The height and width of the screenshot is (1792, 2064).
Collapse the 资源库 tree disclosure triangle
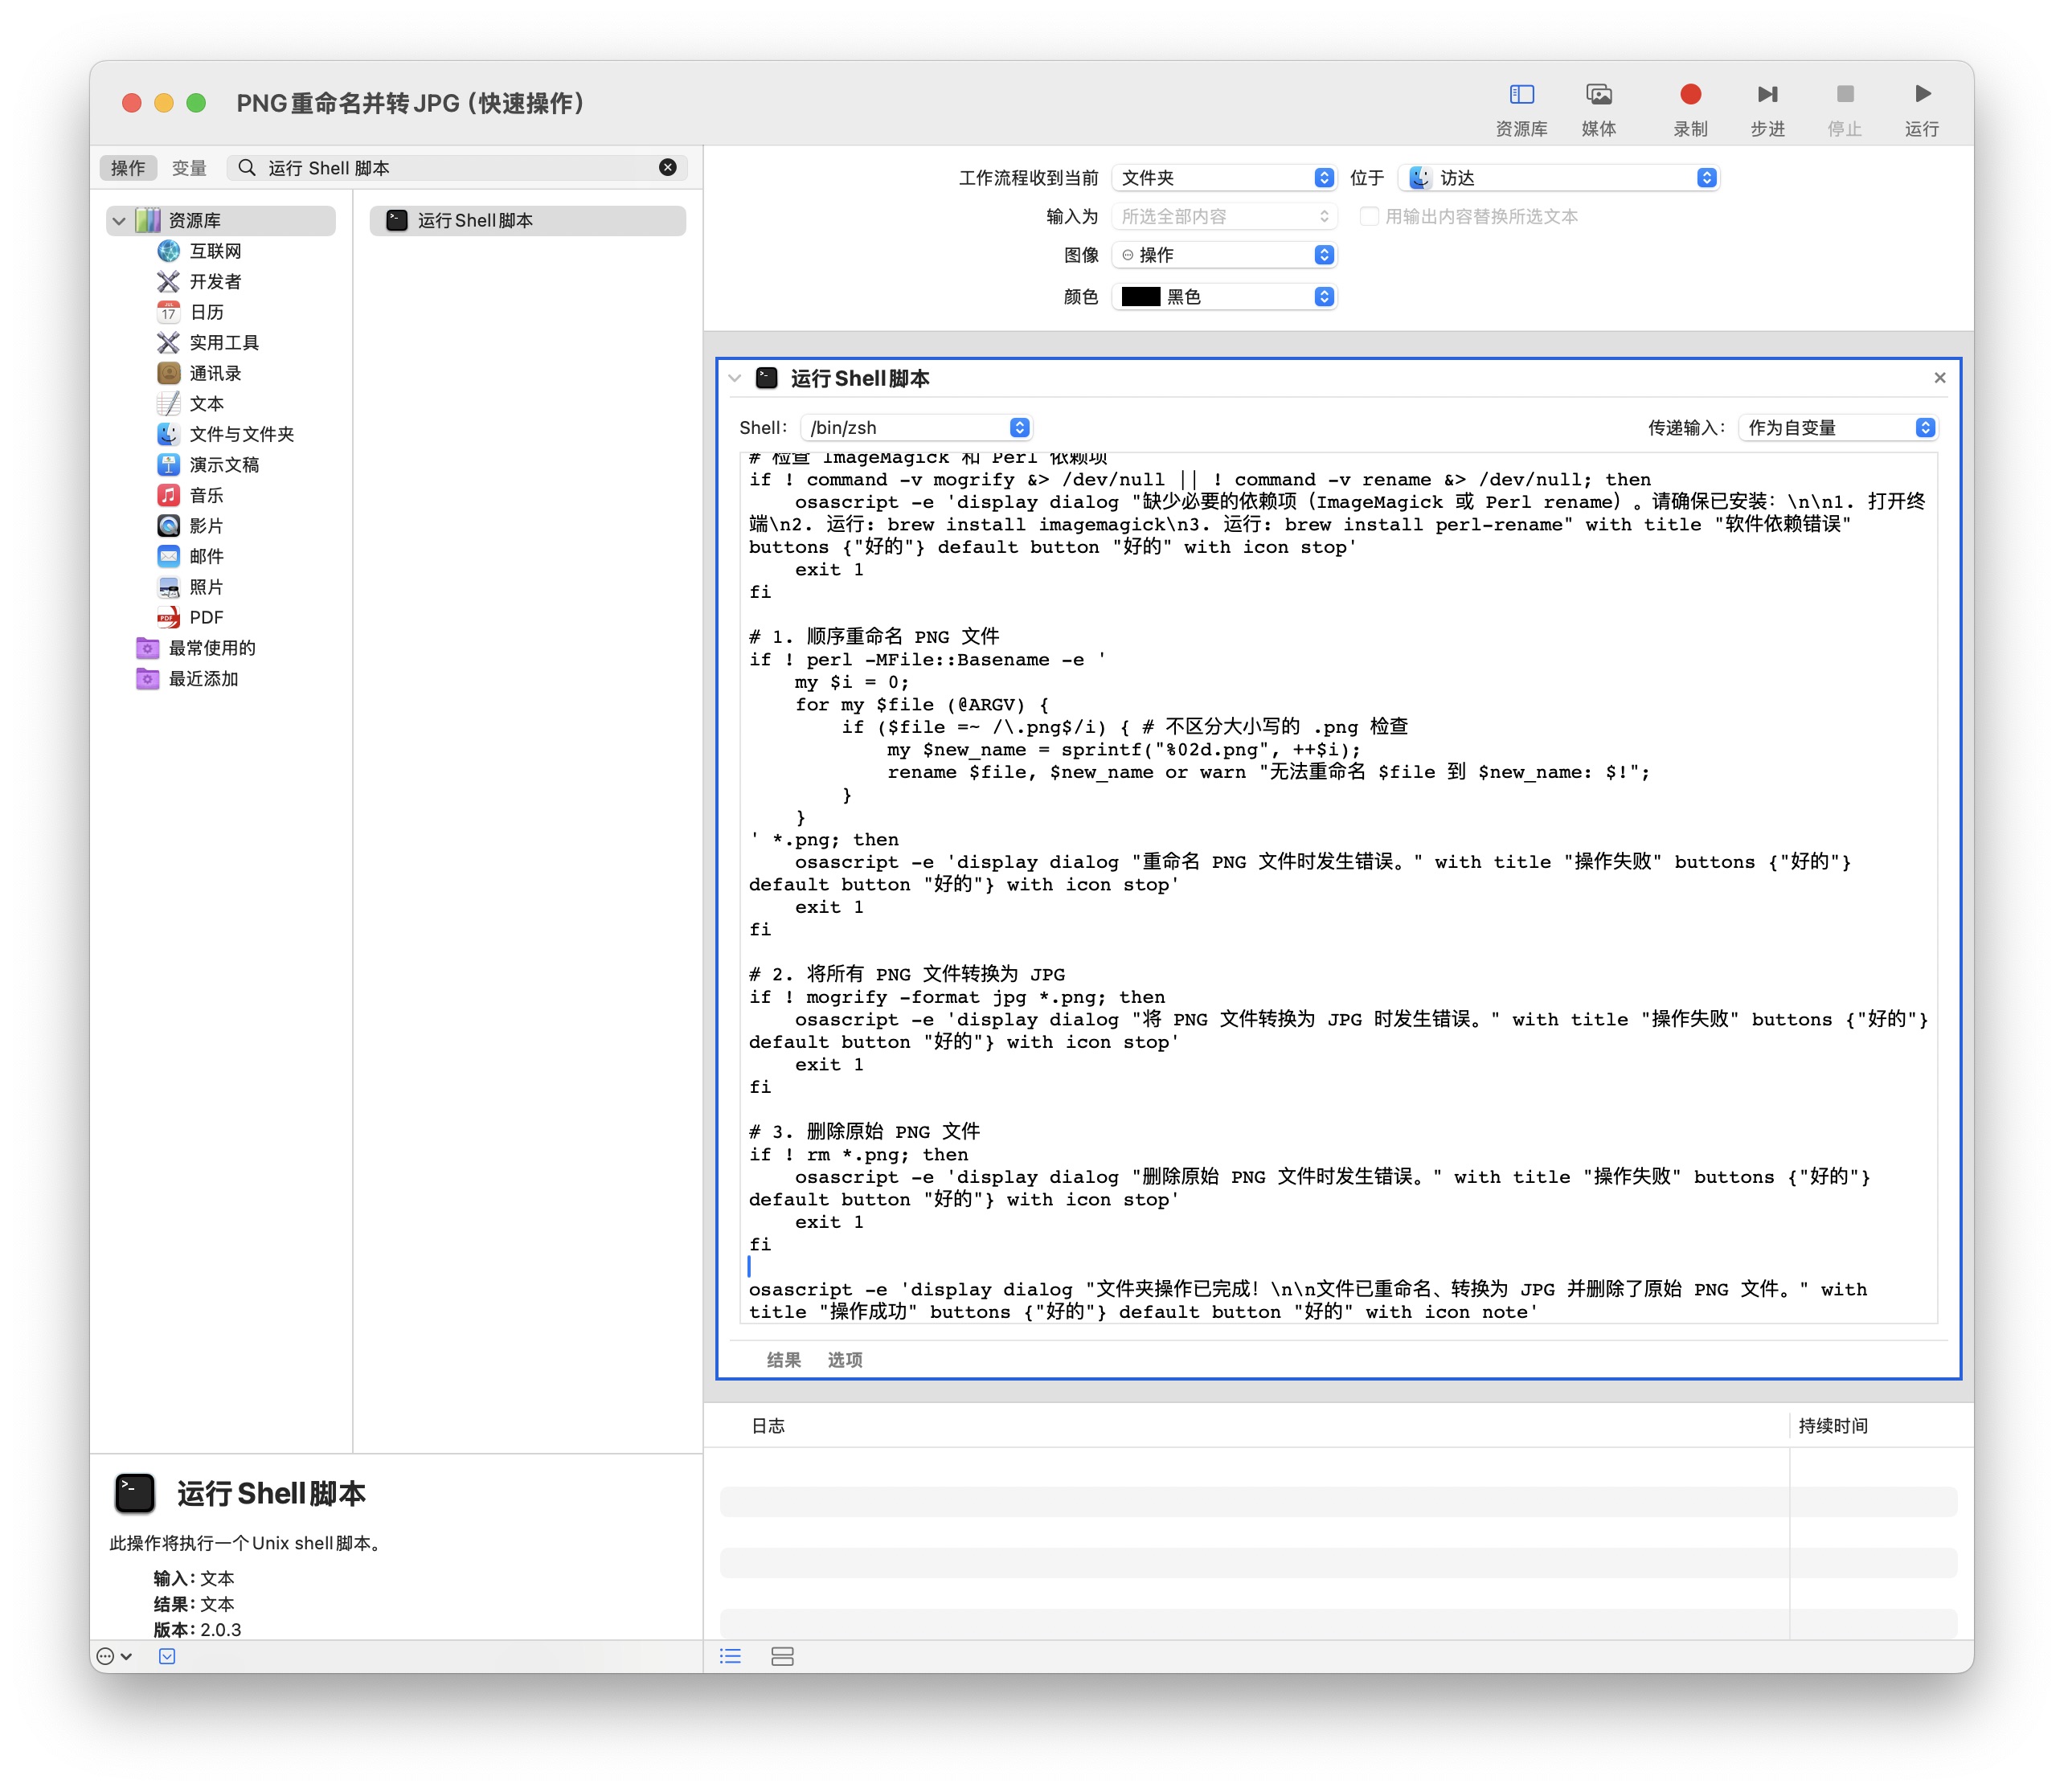coord(119,220)
